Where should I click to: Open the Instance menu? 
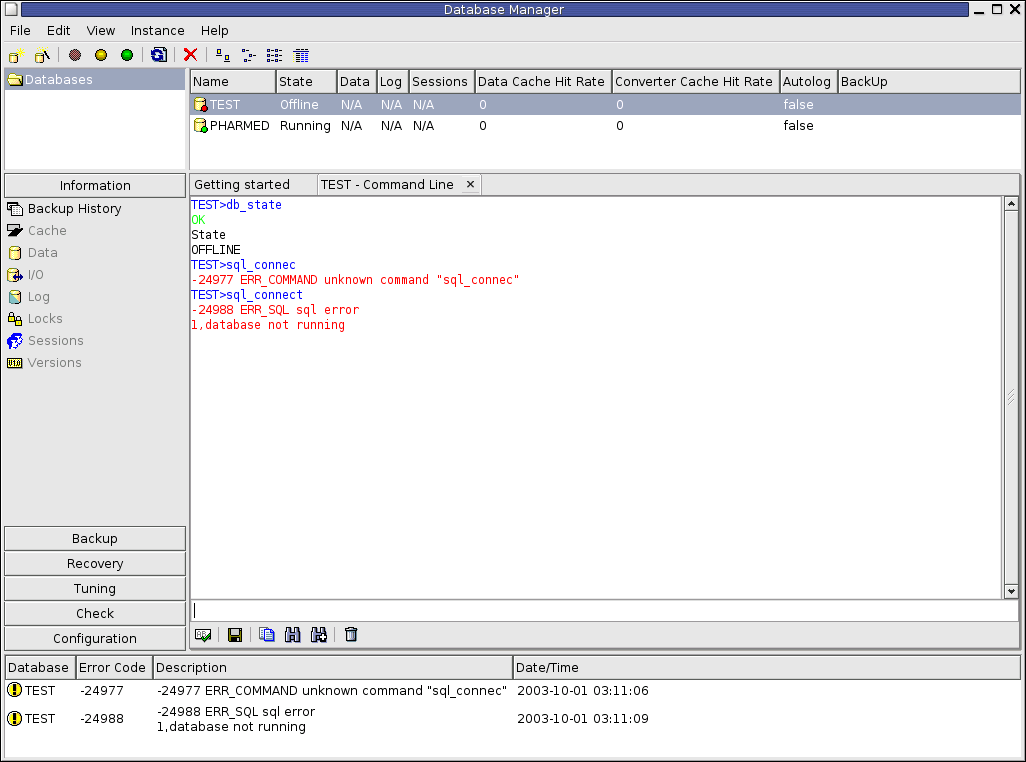pyautogui.click(x=157, y=30)
